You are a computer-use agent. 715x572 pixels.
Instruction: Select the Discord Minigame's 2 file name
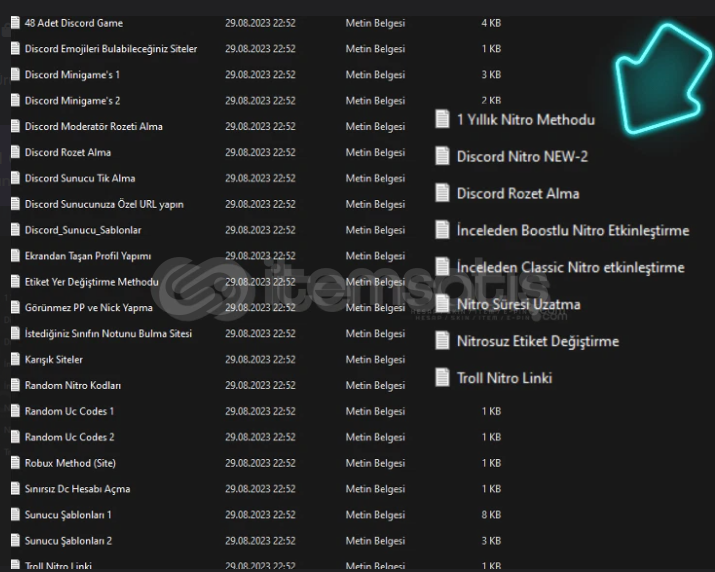(73, 100)
